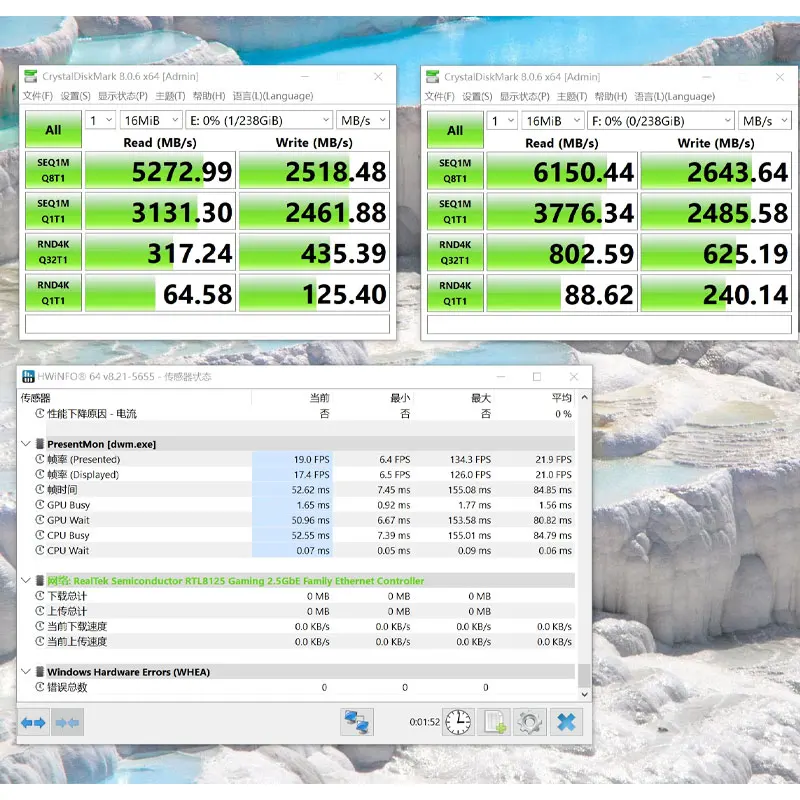Run RND4K Q32T1 test in E: window
This screenshot has height=800, width=800.
click(x=53, y=252)
